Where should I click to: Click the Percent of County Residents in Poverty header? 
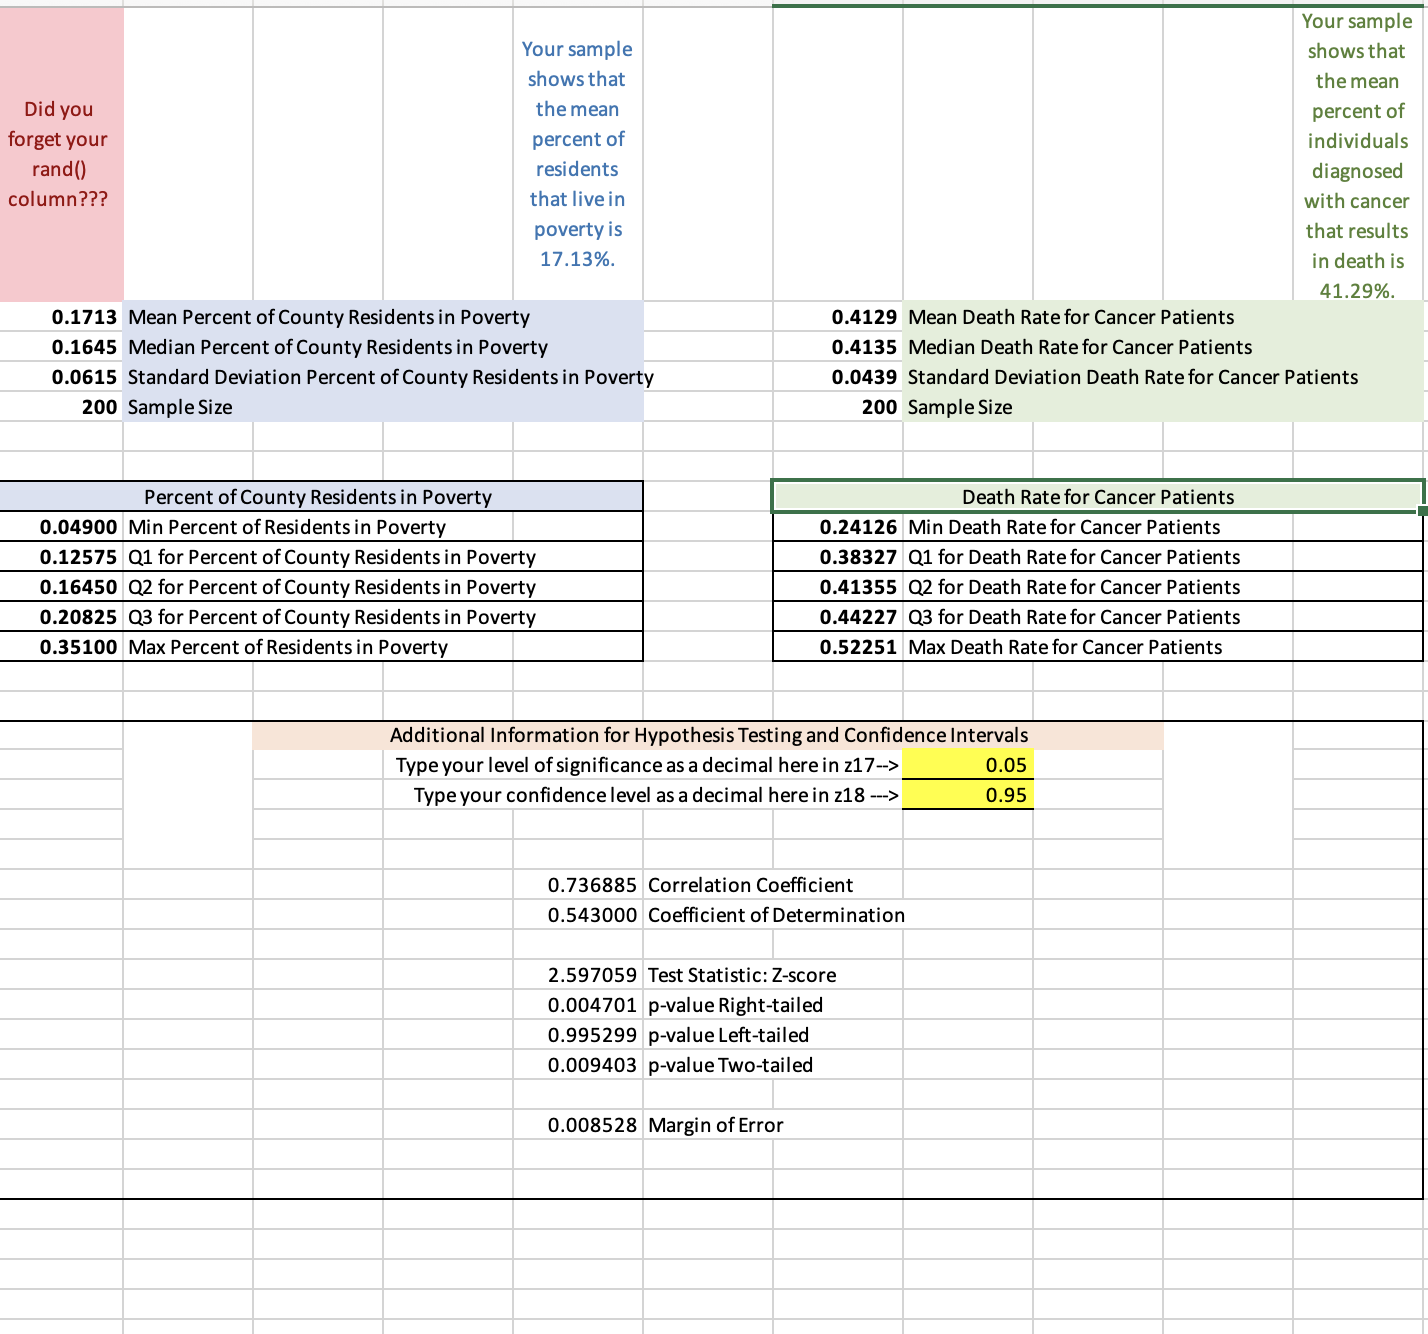318,497
